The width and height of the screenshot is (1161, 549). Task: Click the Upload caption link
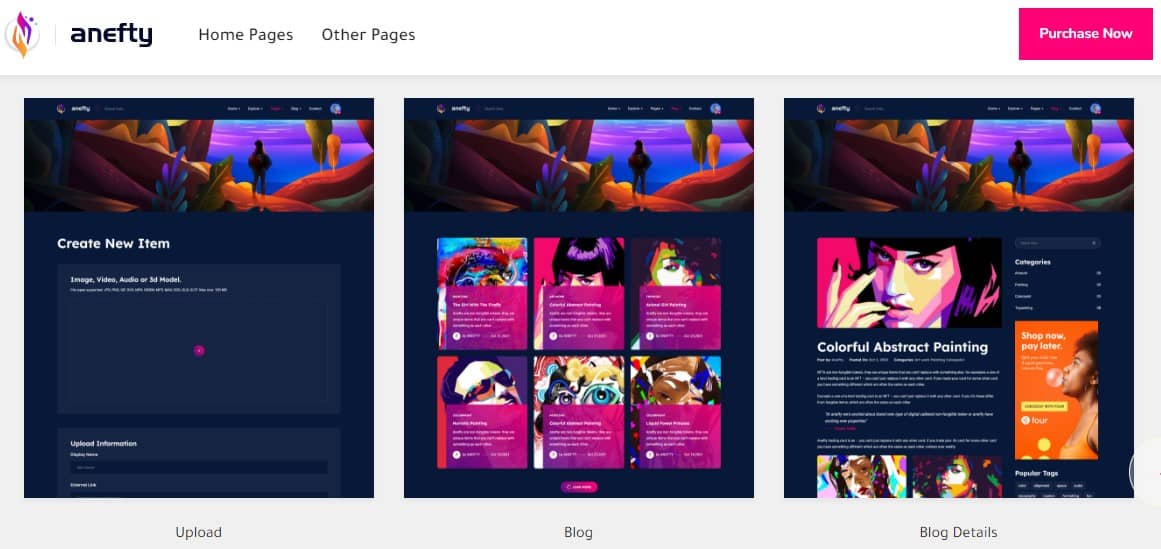point(198,532)
